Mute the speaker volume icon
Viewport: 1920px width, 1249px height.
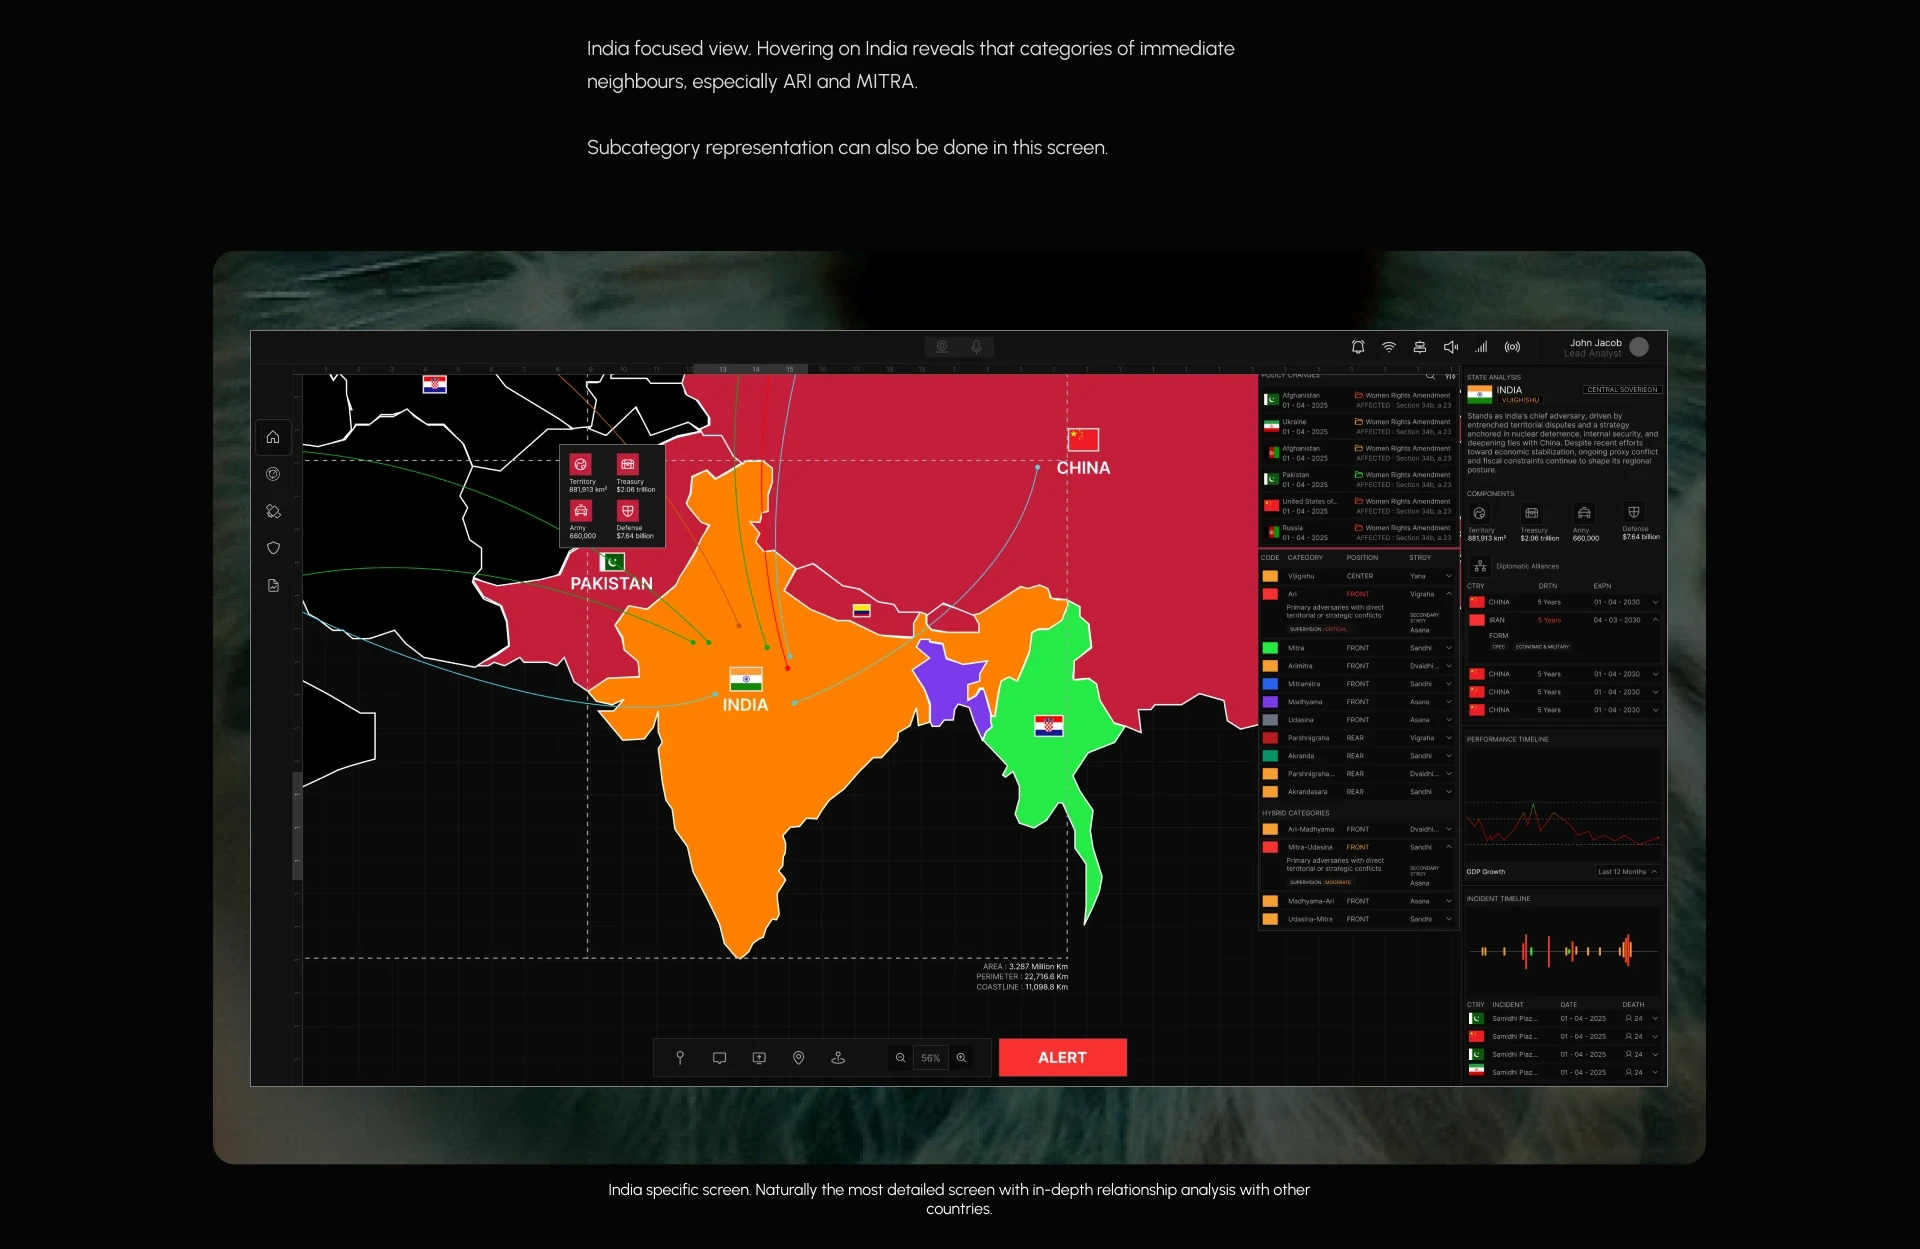pos(1451,347)
